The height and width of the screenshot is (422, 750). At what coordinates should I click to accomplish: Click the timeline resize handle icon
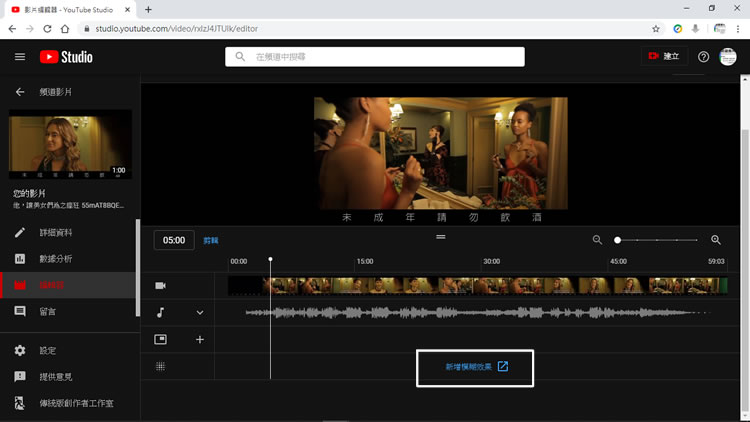coord(441,237)
